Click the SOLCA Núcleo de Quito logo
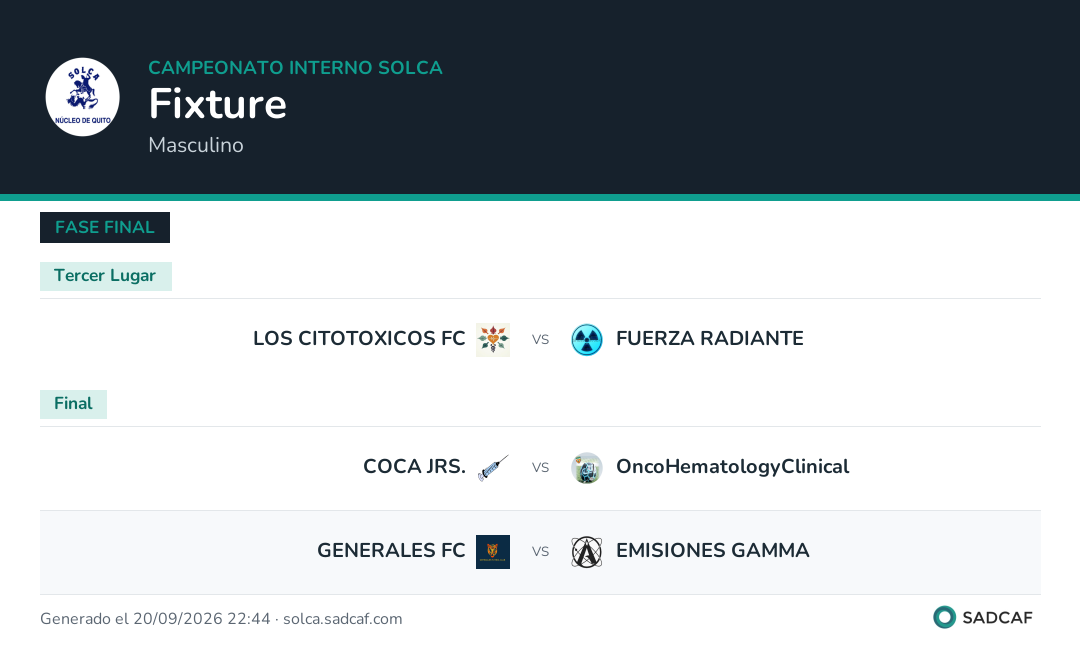 (x=83, y=97)
